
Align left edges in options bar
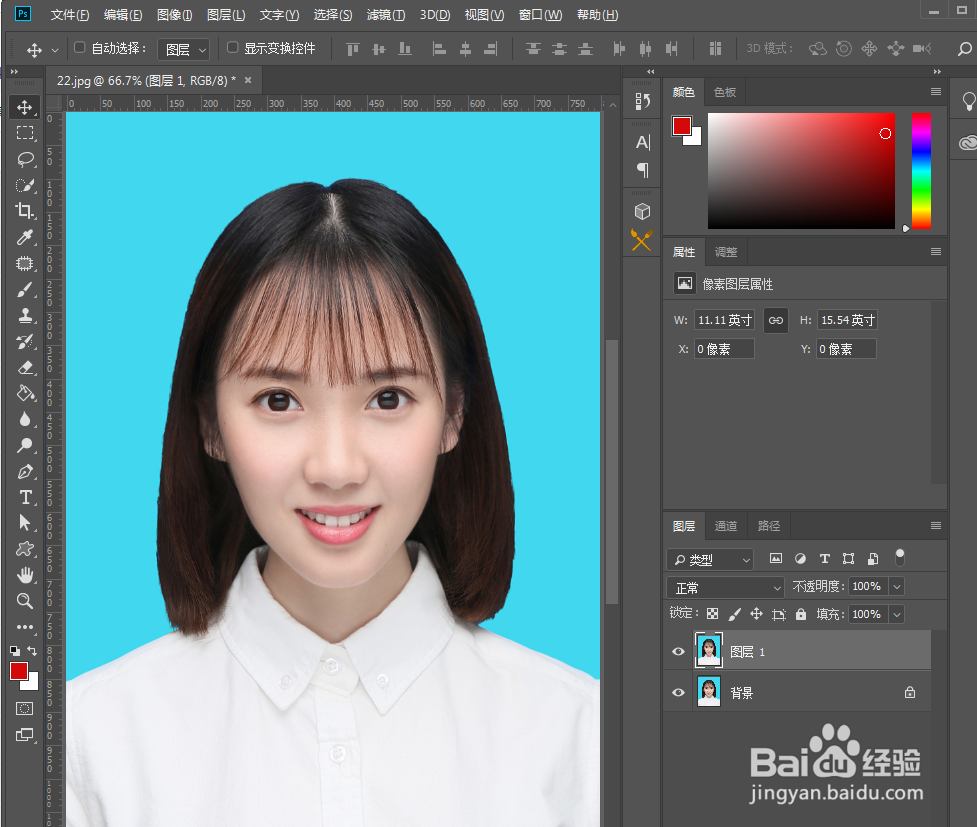coord(439,49)
